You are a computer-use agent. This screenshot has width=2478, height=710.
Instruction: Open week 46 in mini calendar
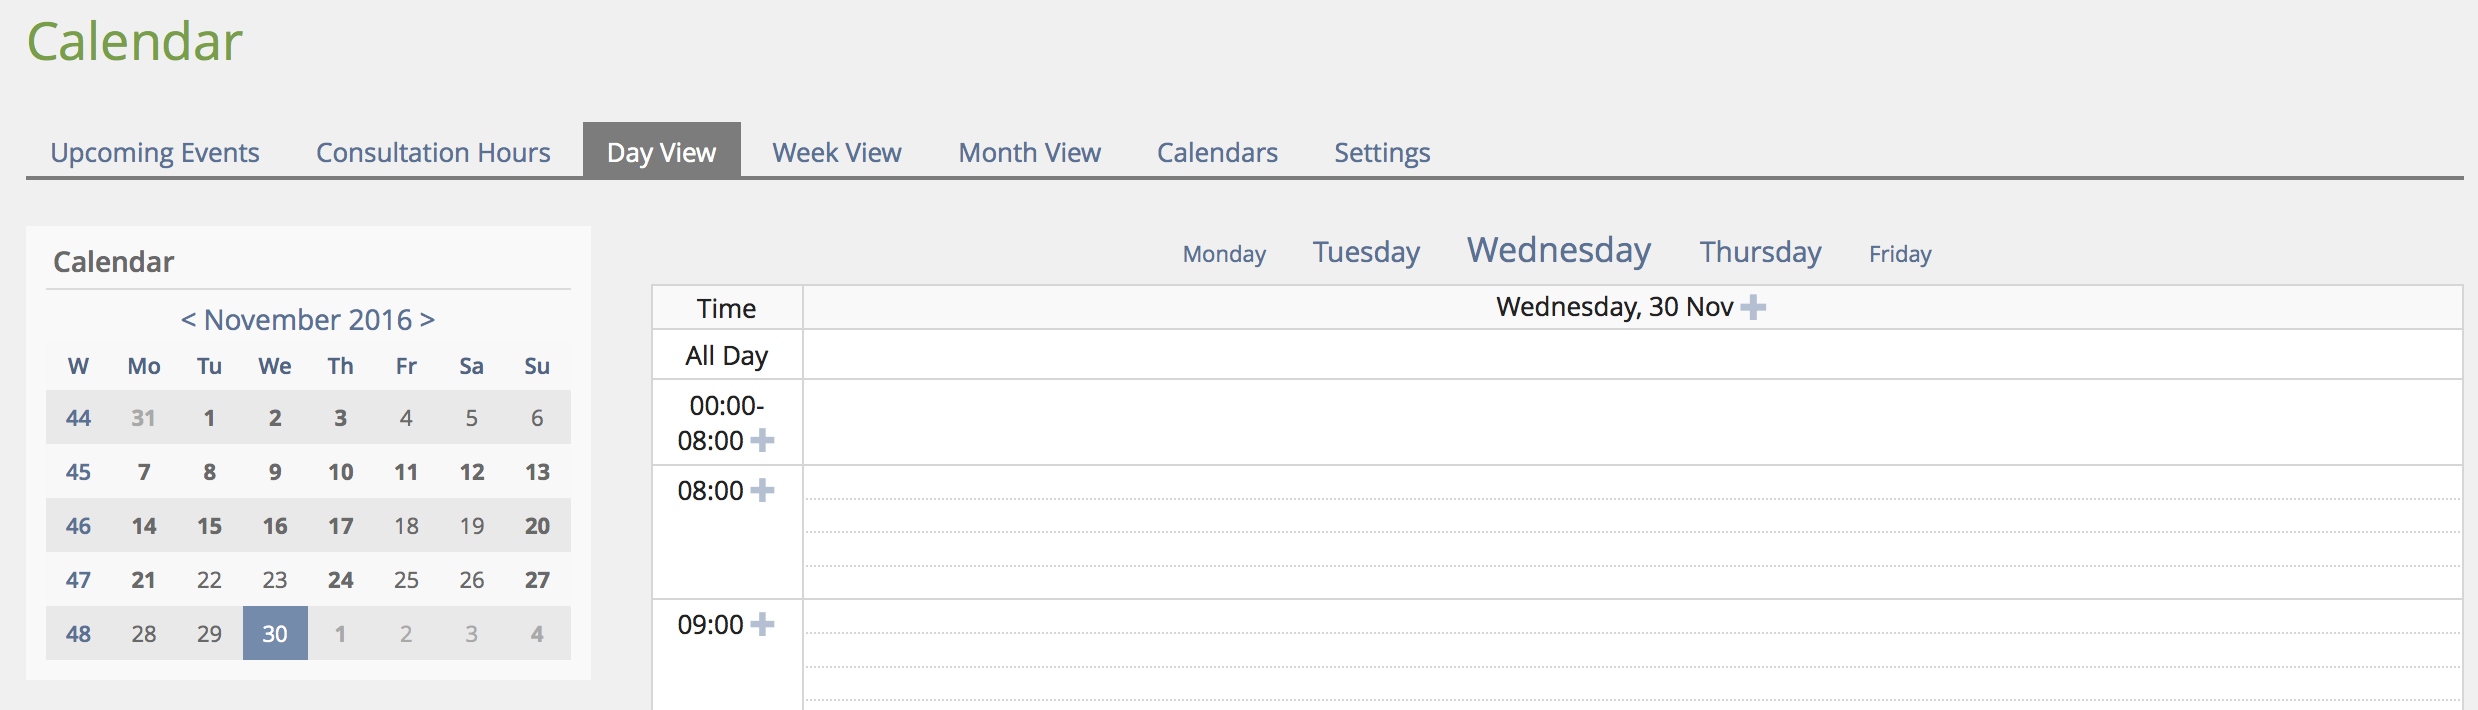pyautogui.click(x=78, y=526)
